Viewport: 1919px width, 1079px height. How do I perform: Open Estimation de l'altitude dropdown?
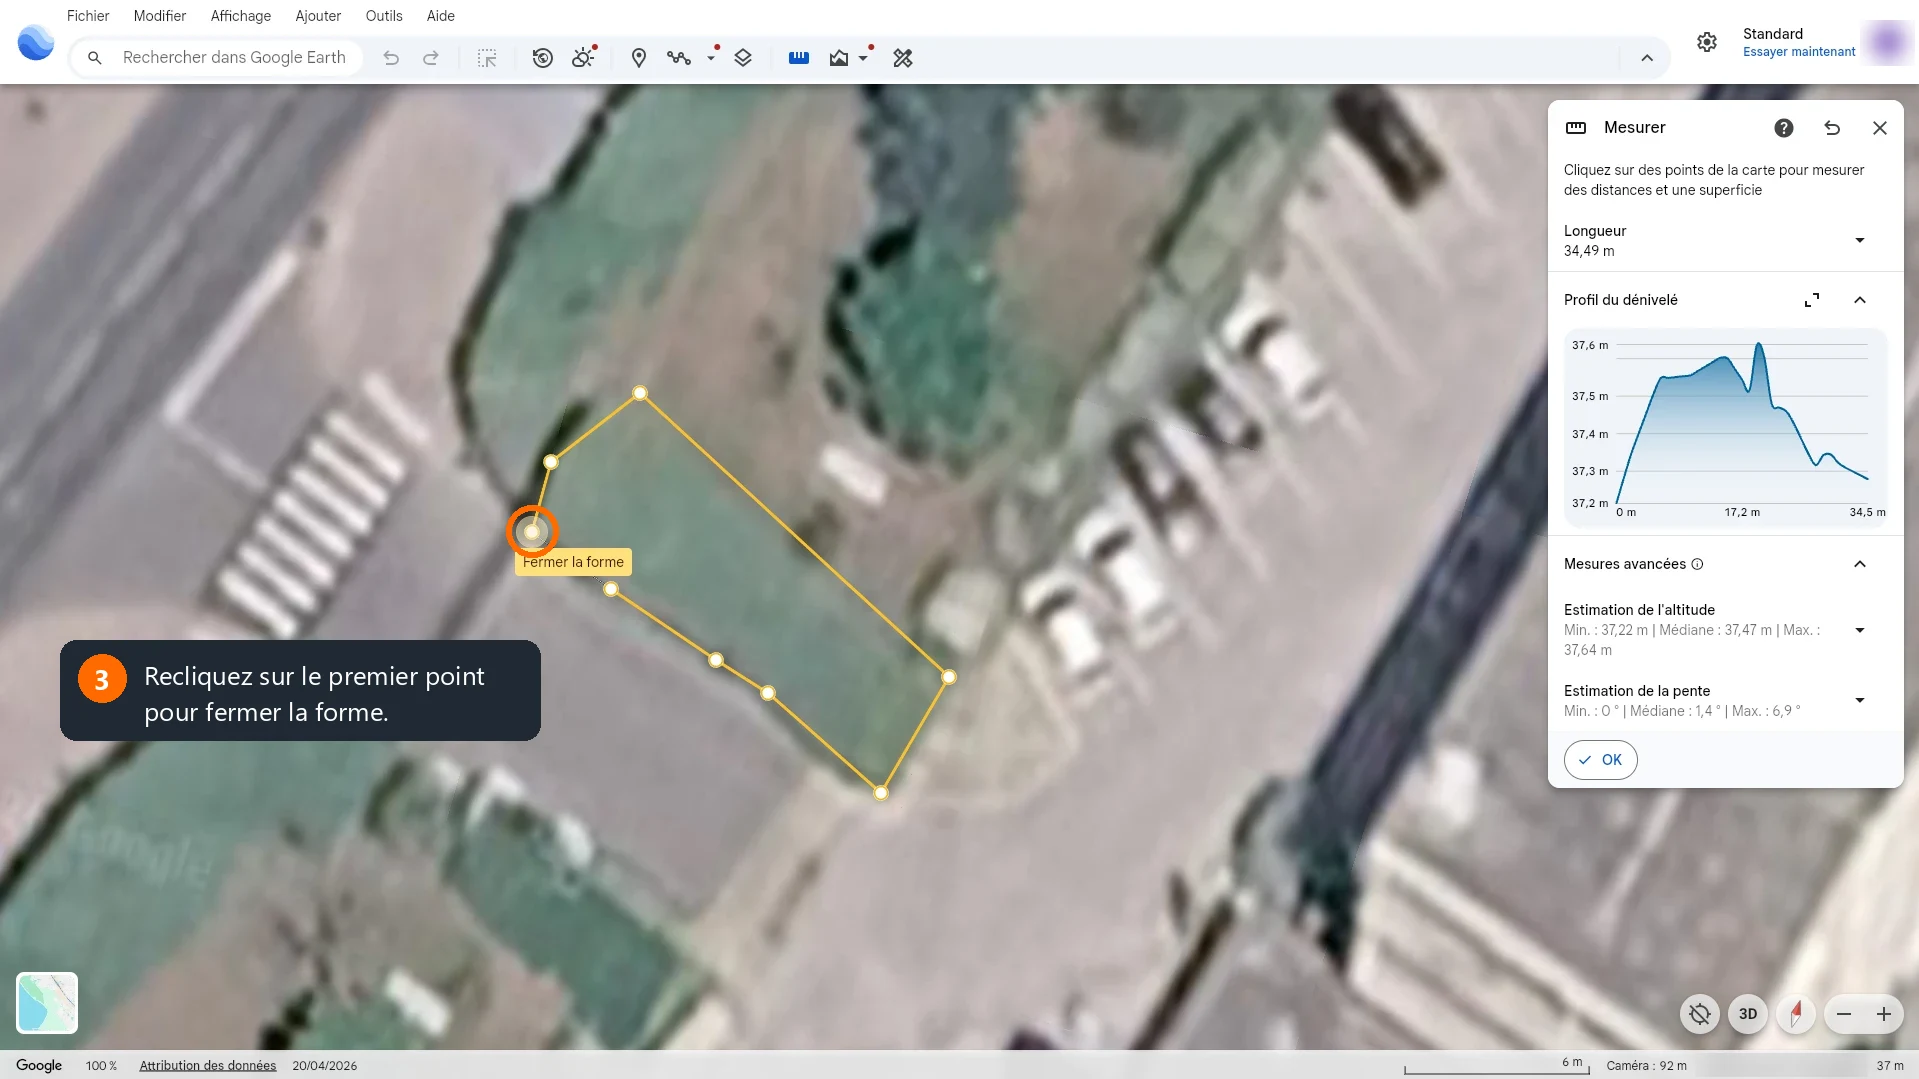click(1860, 630)
